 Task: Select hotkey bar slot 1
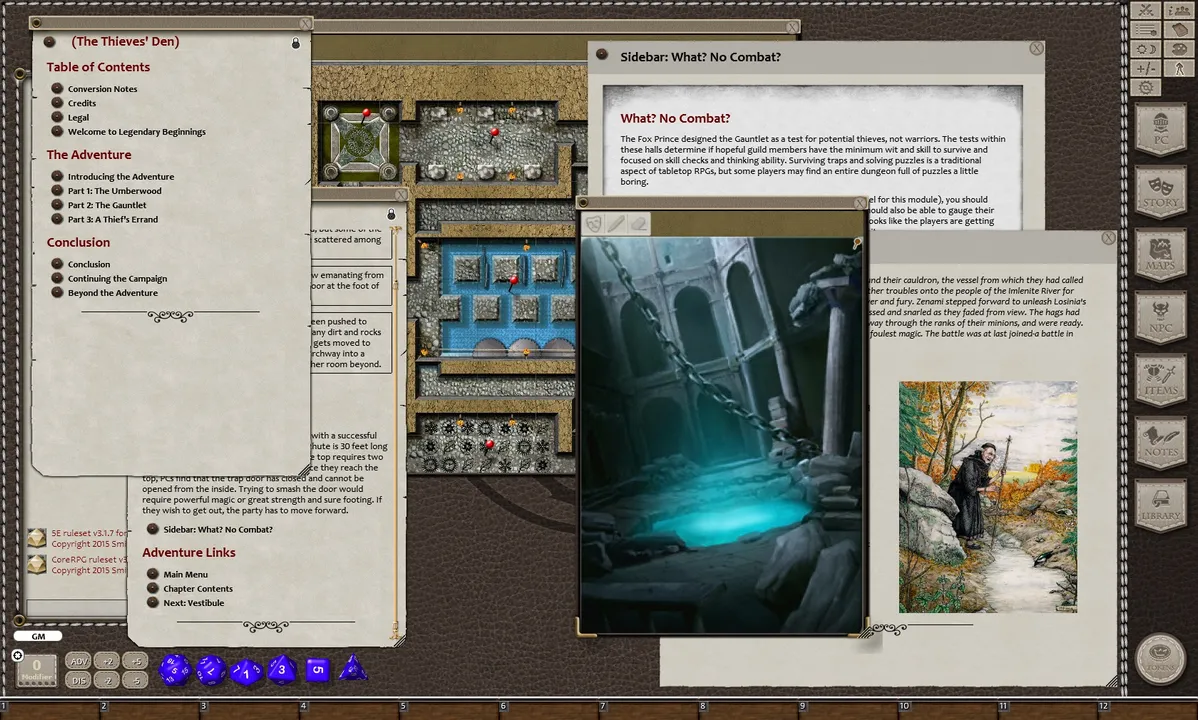coord(50,708)
